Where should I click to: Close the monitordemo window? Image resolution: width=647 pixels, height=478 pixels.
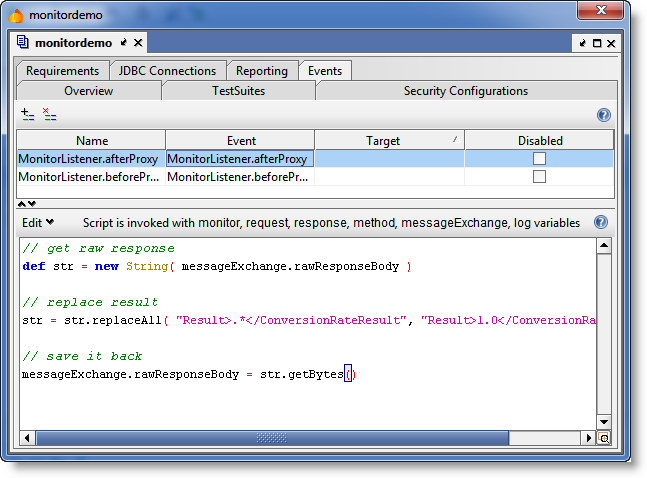(600, 10)
